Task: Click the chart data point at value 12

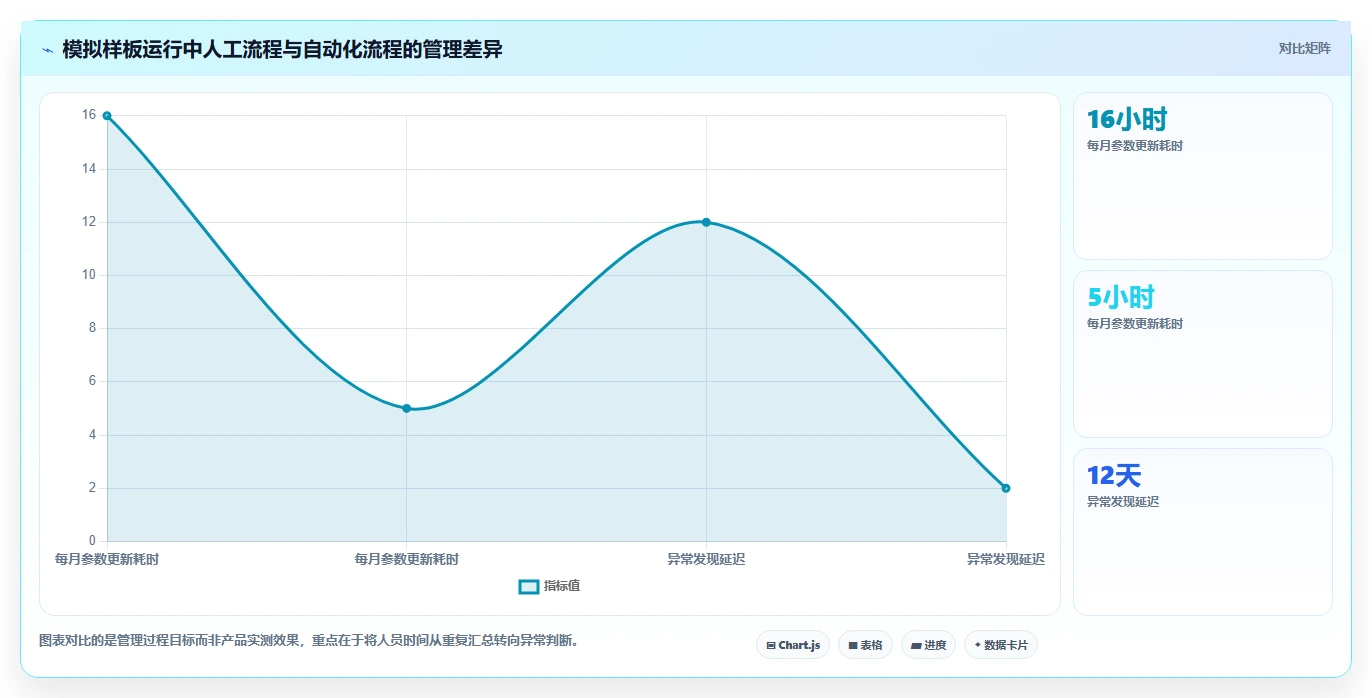Action: pyautogui.click(x=706, y=222)
